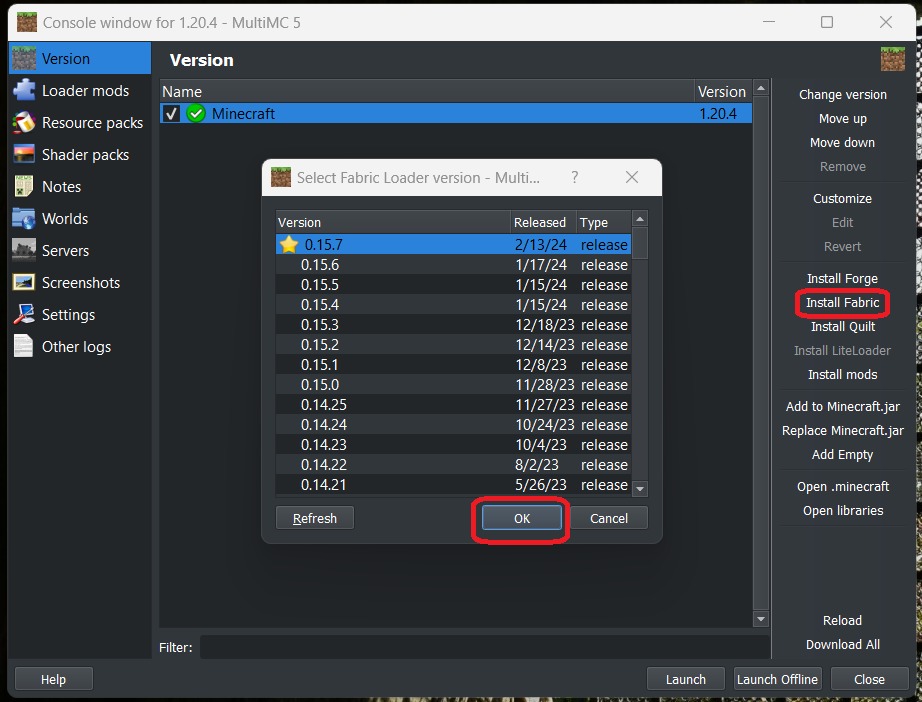Click the Notes icon
This screenshot has width=922, height=702.
pyautogui.click(x=24, y=186)
